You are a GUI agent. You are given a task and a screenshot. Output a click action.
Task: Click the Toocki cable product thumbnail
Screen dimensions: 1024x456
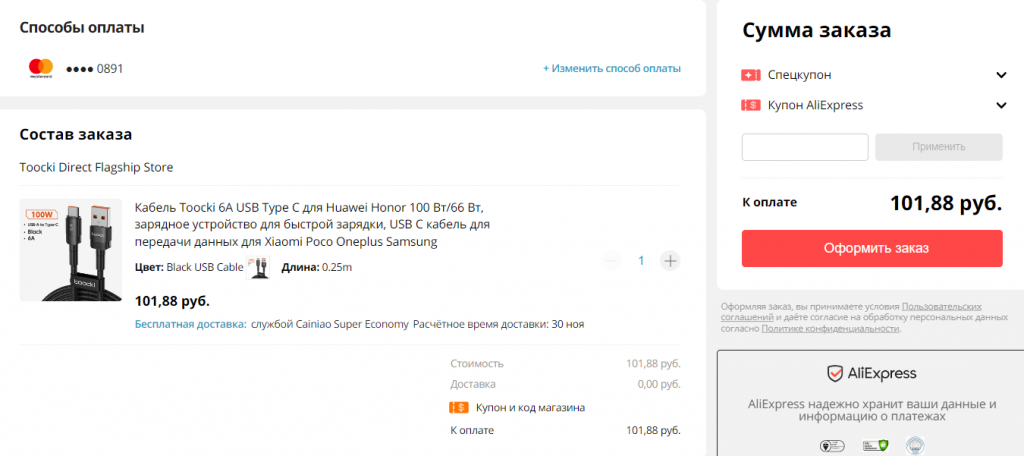tap(71, 250)
